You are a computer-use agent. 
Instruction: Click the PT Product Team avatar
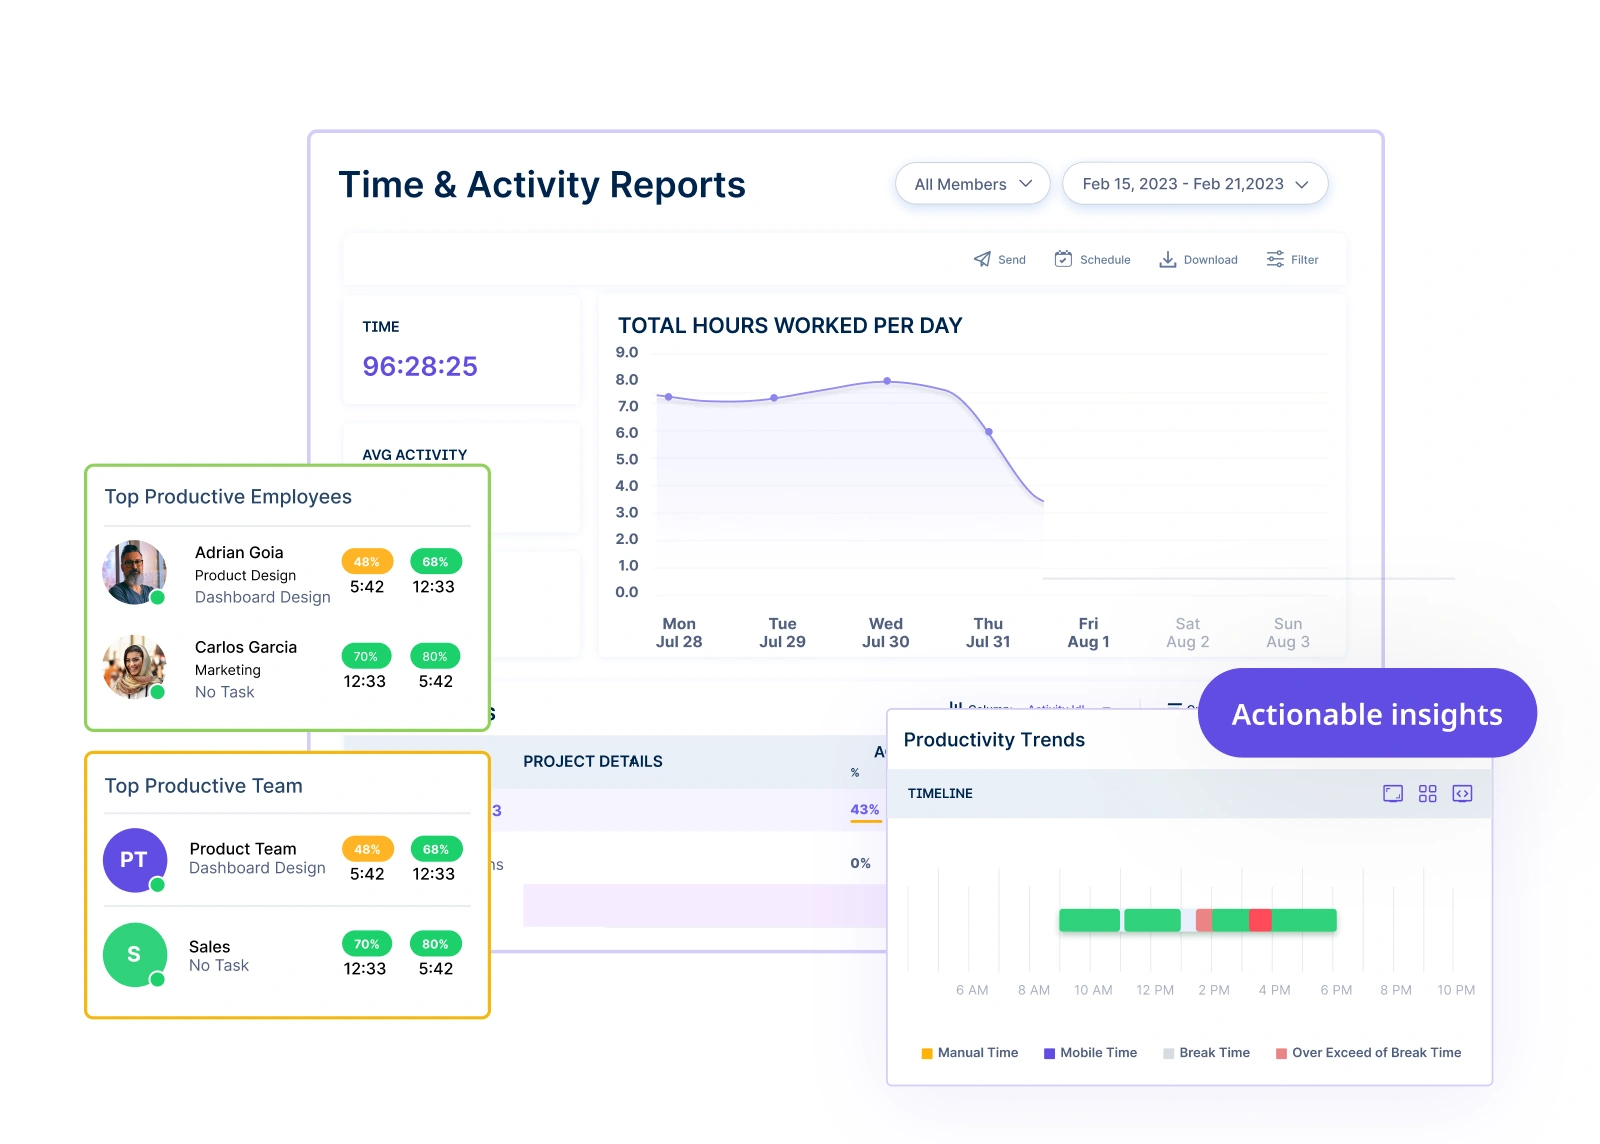[135, 860]
